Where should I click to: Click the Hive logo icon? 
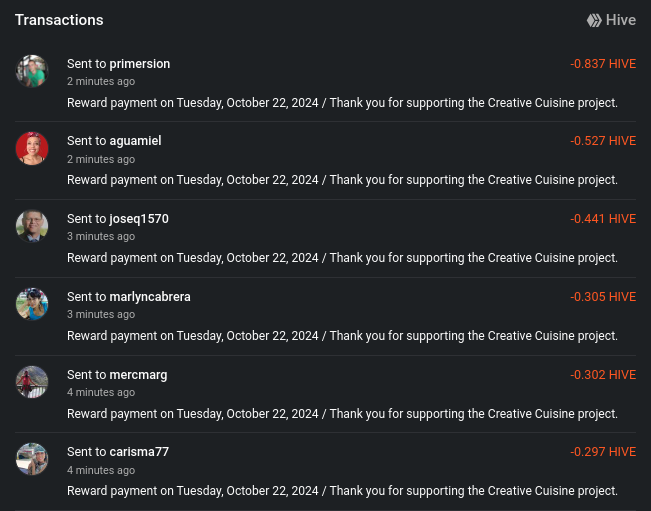tap(594, 20)
